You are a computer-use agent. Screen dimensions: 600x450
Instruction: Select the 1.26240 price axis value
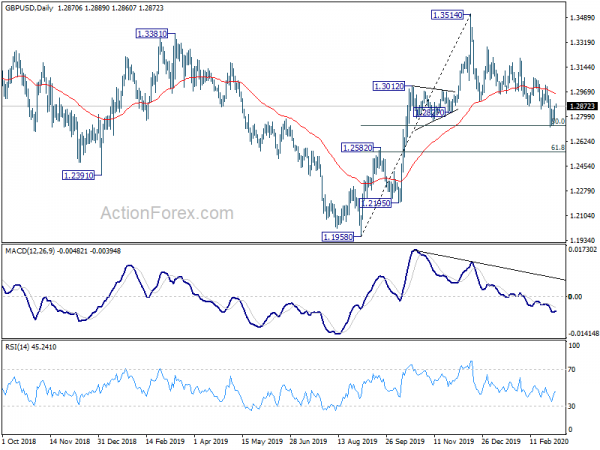582,142
